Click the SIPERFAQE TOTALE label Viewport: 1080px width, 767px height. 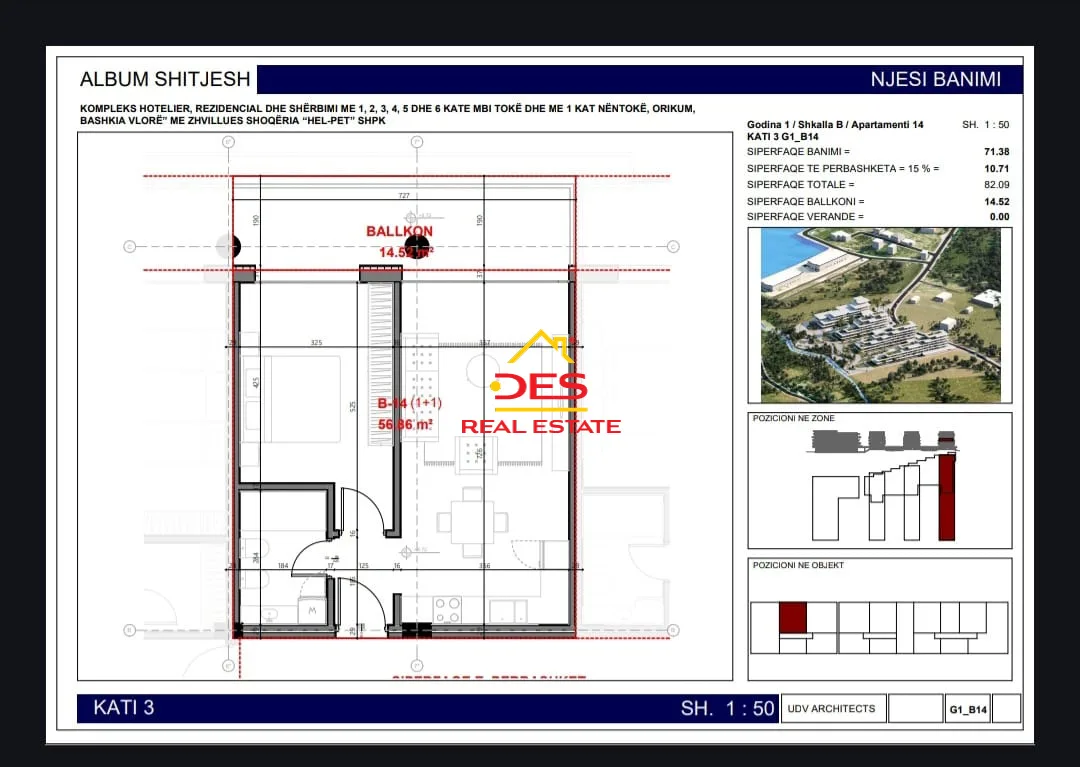pyautogui.click(x=800, y=185)
